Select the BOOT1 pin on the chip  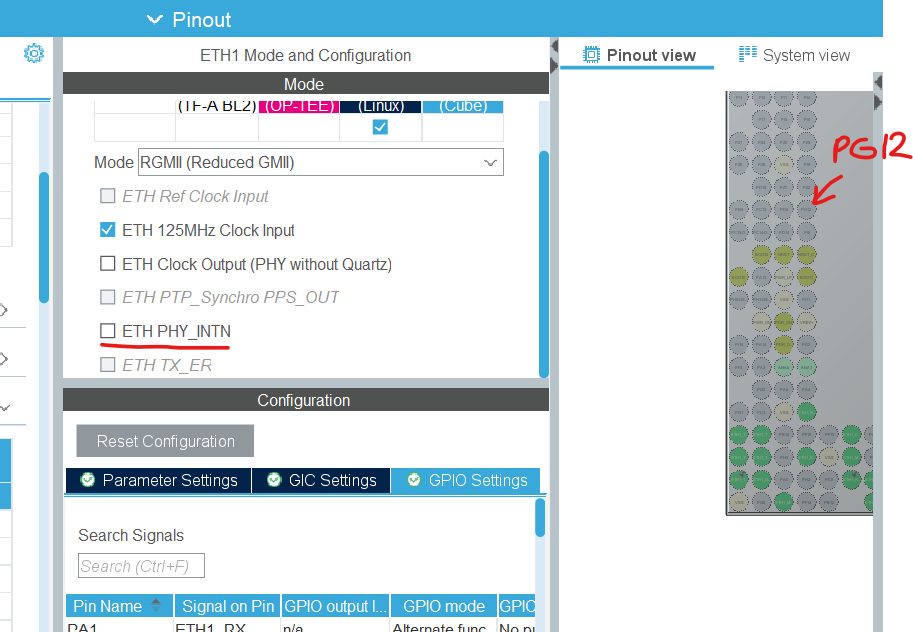tap(806, 277)
